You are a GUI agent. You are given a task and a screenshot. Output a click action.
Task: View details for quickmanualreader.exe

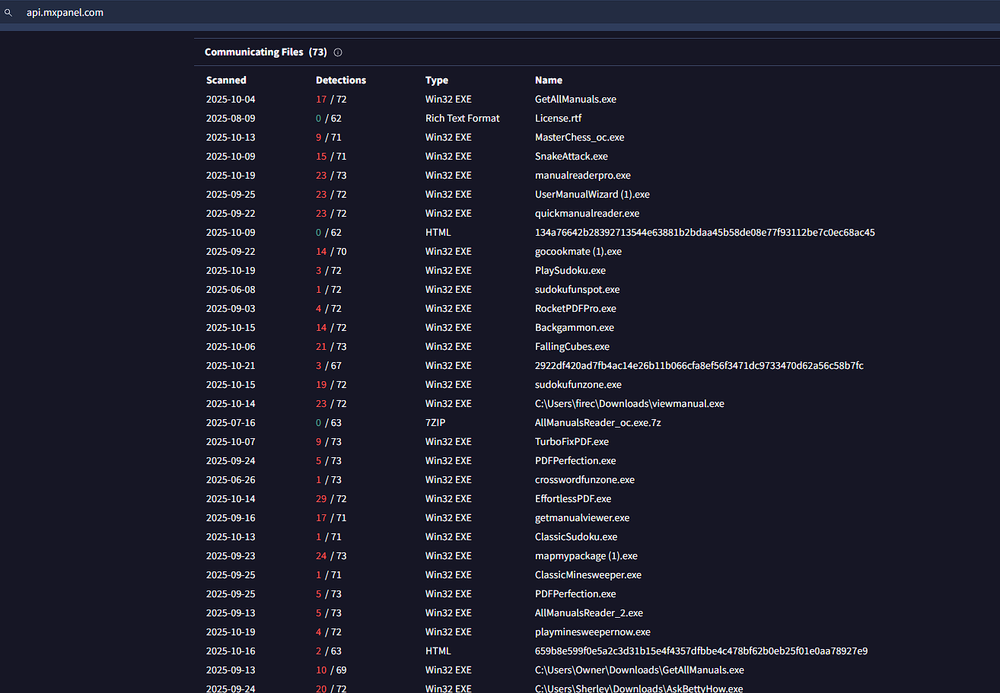click(x=587, y=213)
